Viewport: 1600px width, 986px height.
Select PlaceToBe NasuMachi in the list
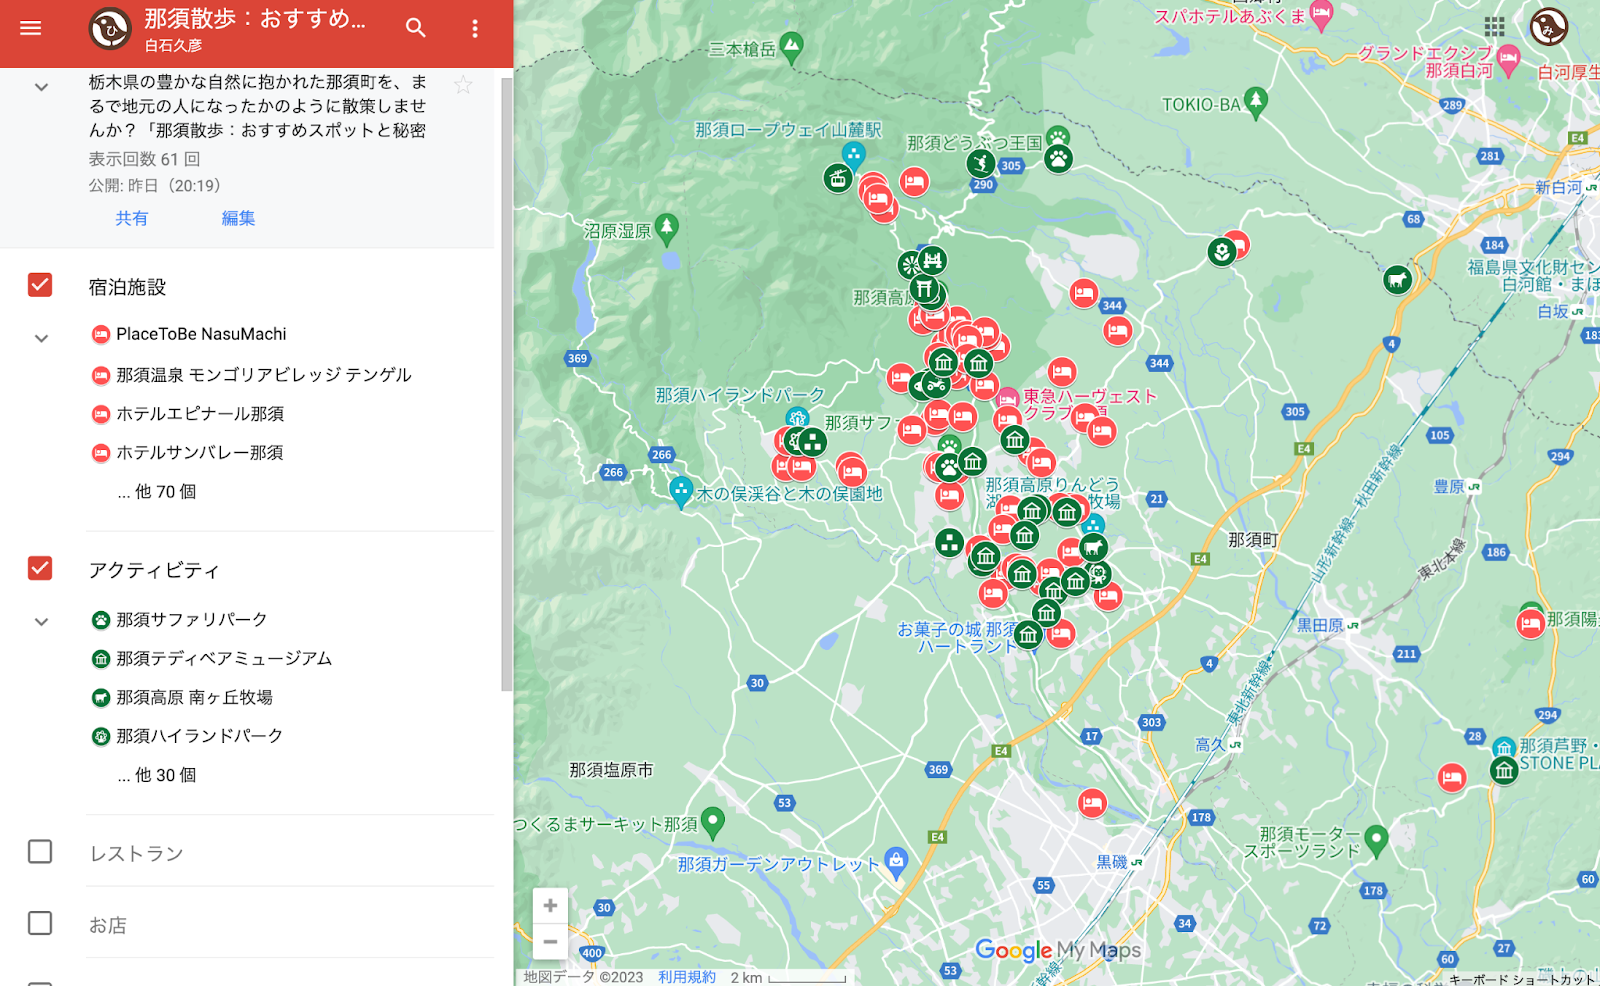click(201, 334)
